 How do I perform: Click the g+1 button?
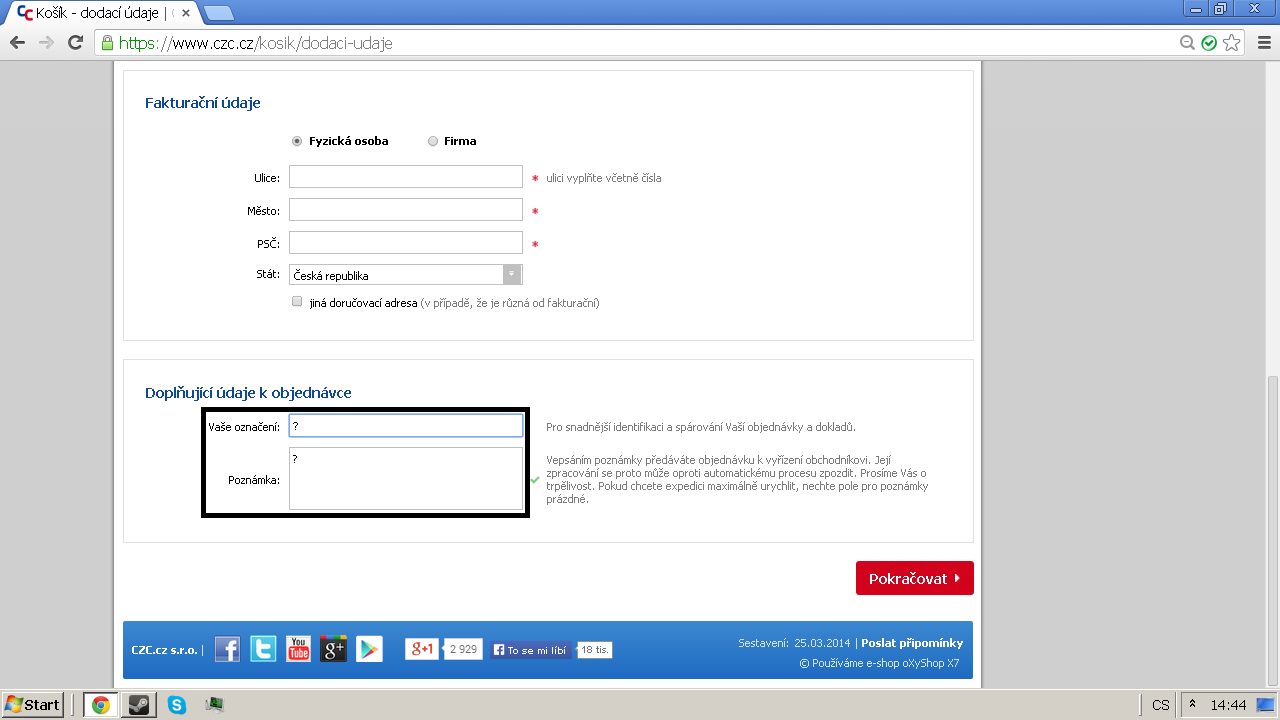pos(421,649)
